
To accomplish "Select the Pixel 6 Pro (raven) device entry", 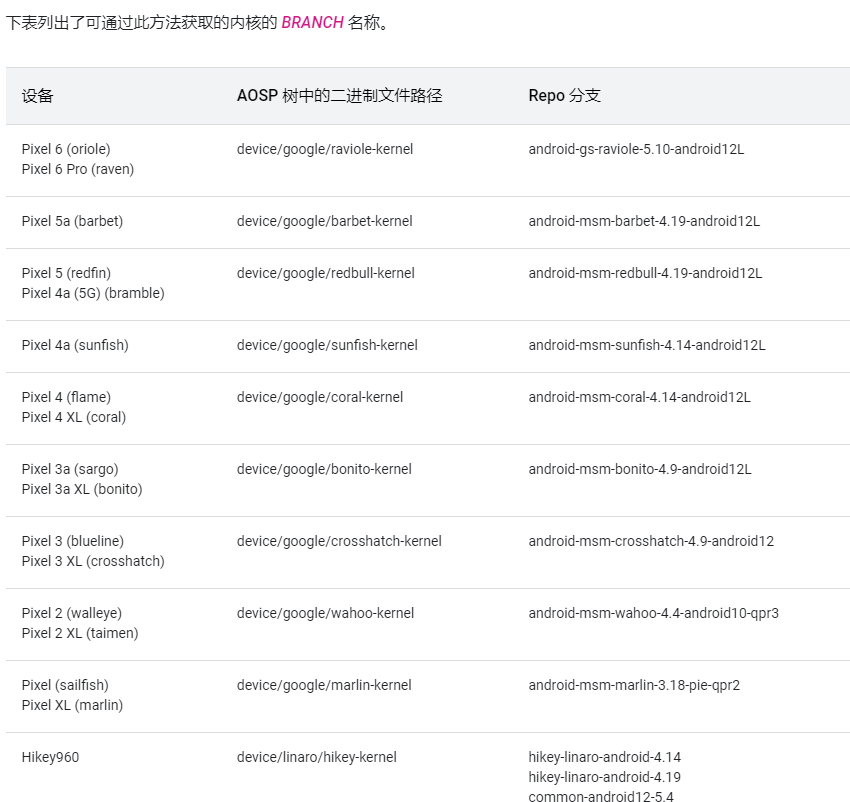I will (78, 169).
